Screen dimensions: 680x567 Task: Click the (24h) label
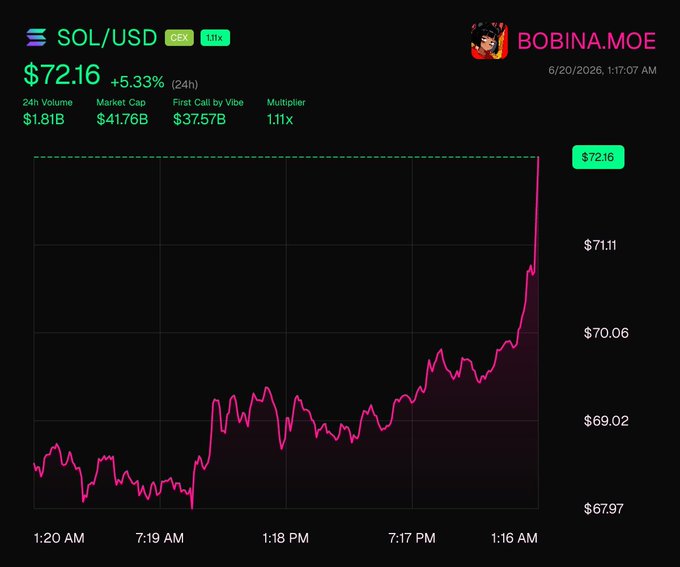pyautogui.click(x=185, y=84)
